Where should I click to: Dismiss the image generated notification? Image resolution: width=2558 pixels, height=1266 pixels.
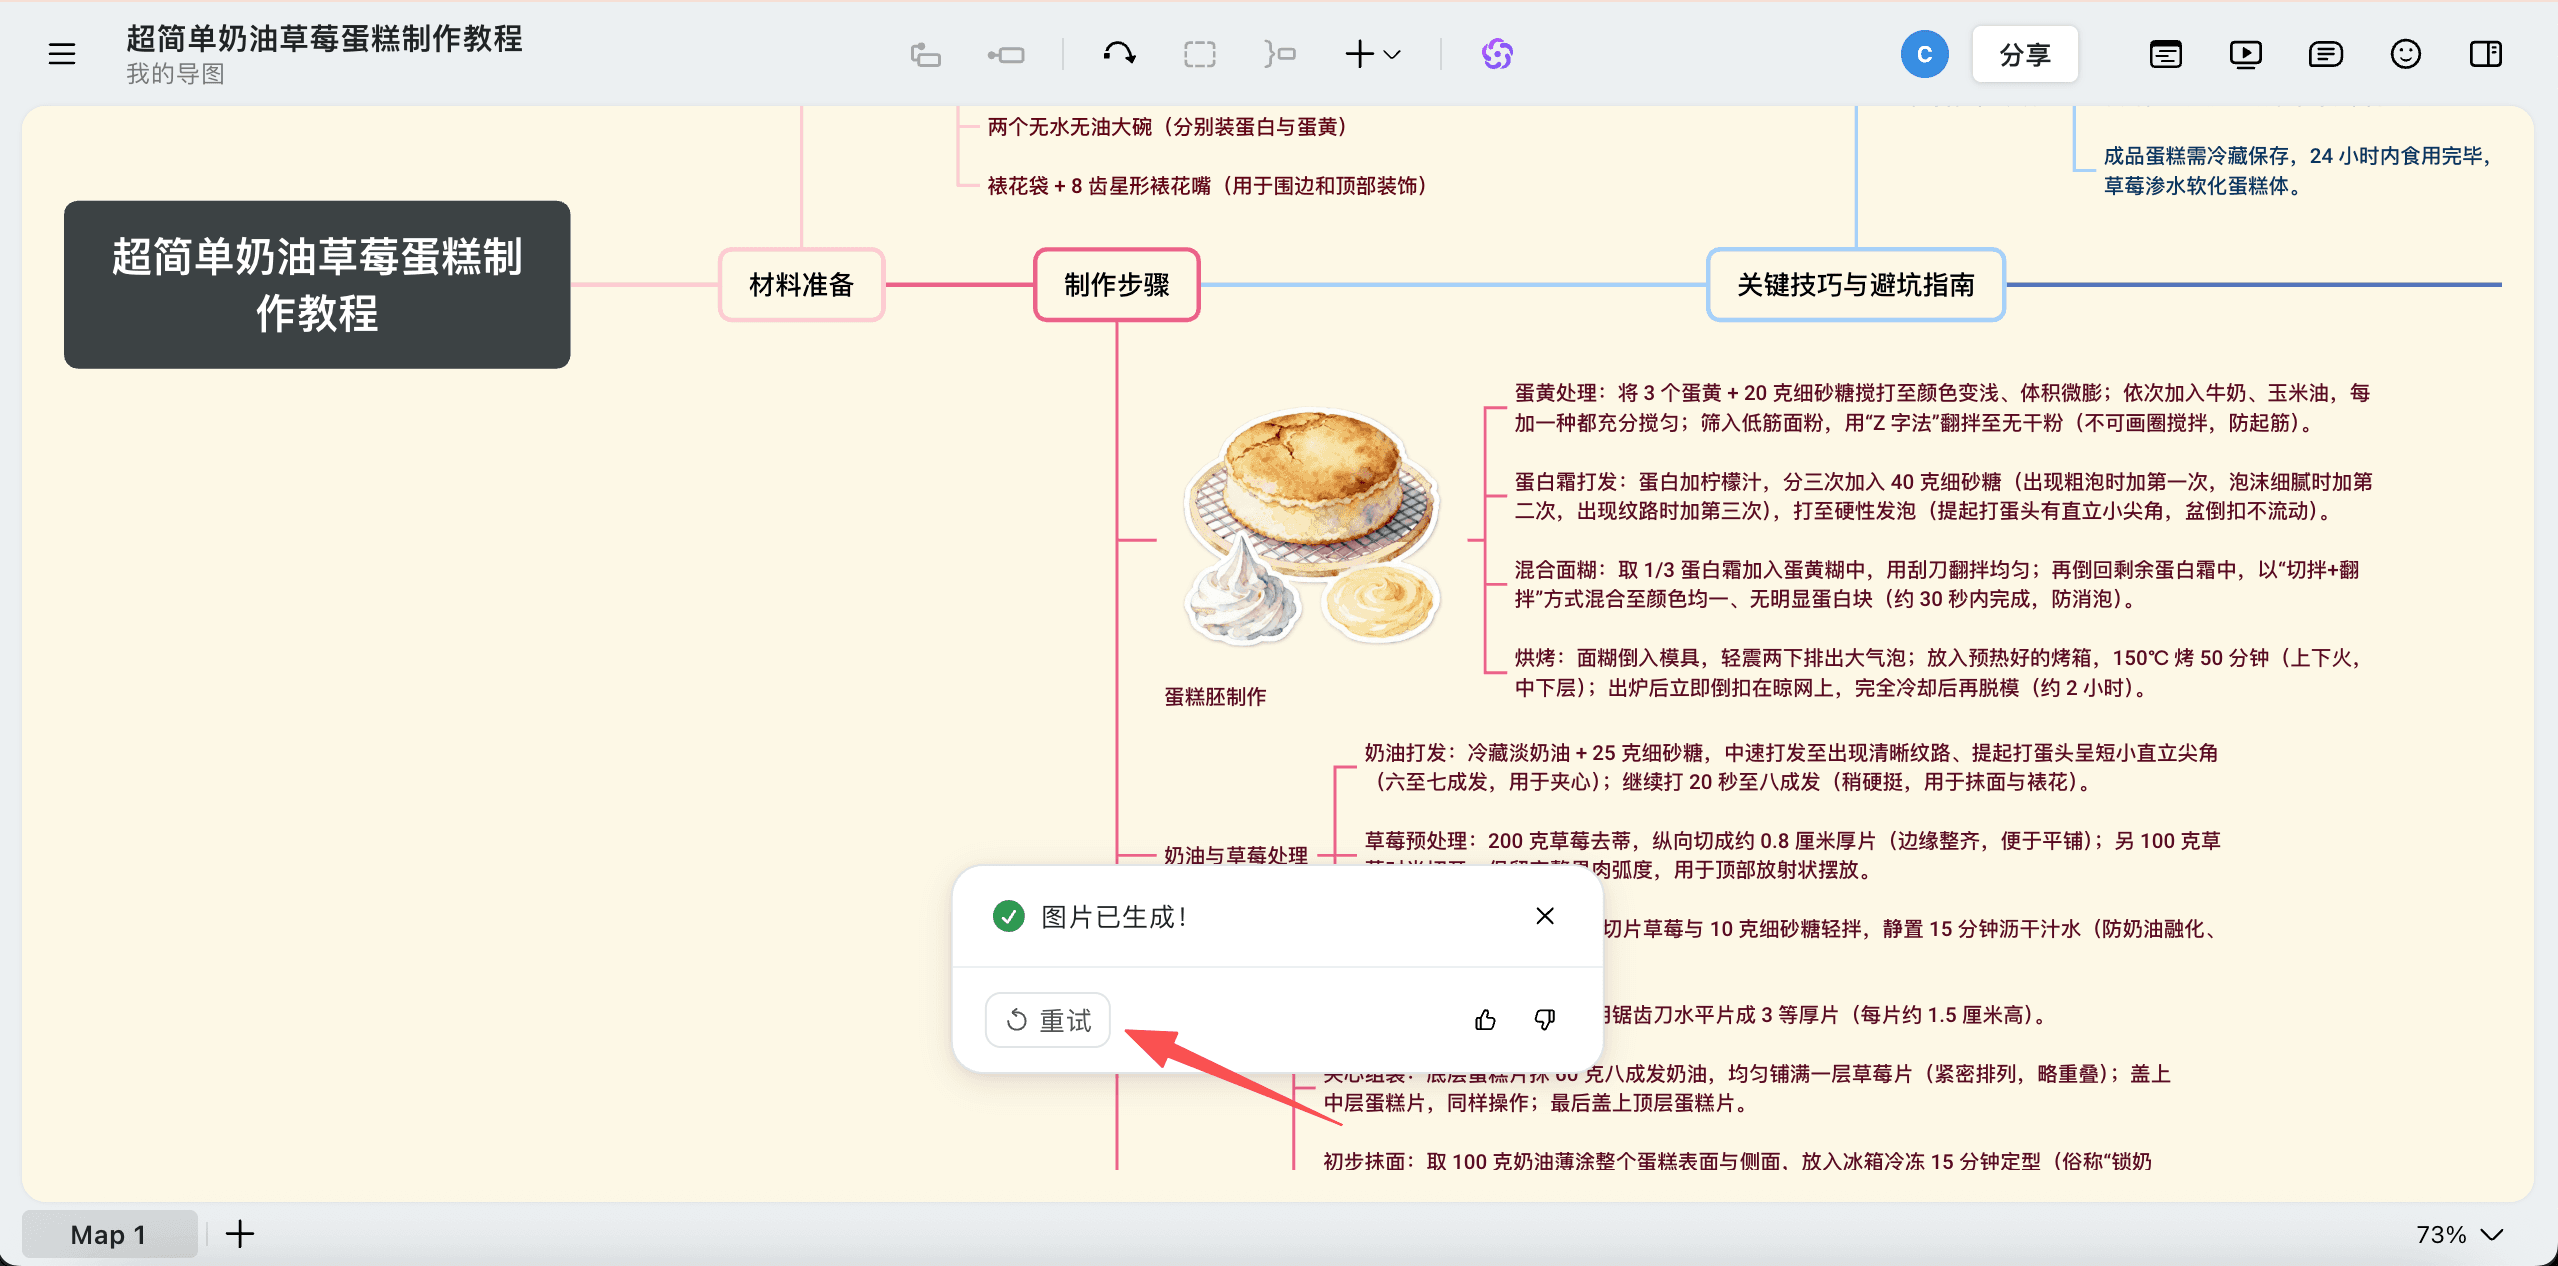coord(1543,915)
